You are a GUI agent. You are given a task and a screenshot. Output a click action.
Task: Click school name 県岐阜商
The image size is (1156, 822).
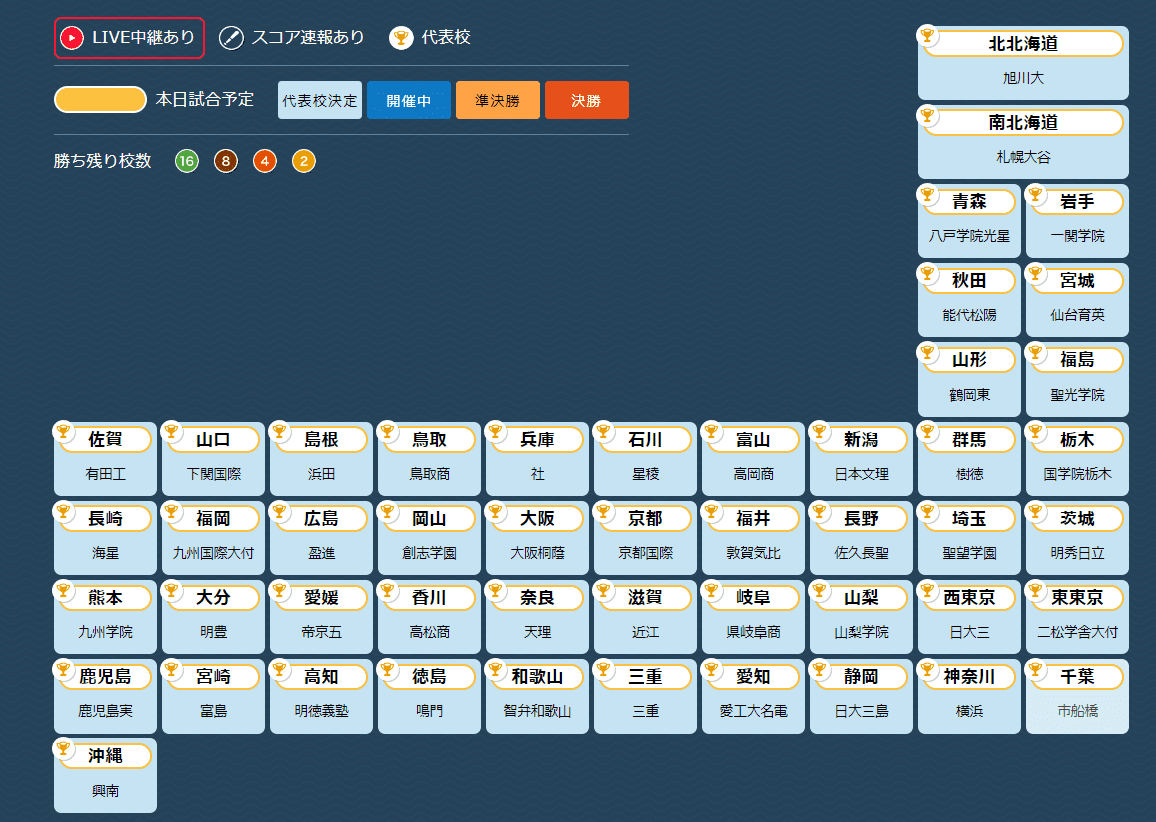[x=753, y=632]
